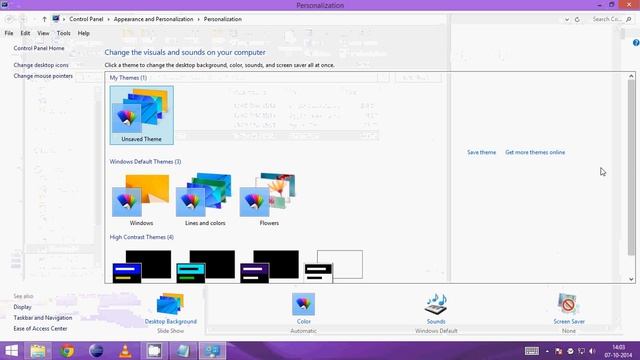640x360 pixels.
Task: Open the View menu
Action: coord(43,33)
